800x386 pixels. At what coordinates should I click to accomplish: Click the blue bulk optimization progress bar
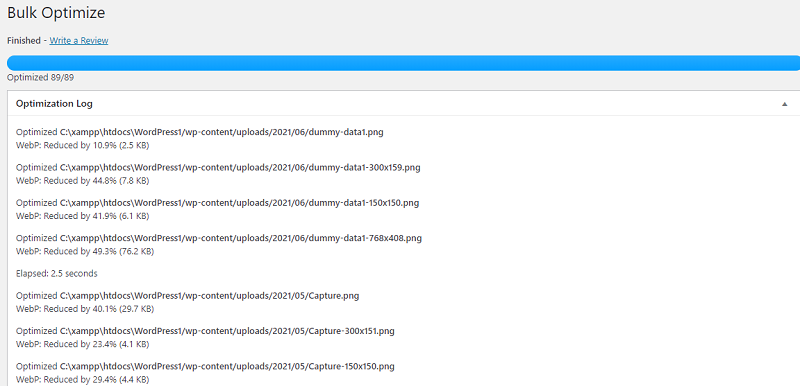pyautogui.click(x=403, y=63)
